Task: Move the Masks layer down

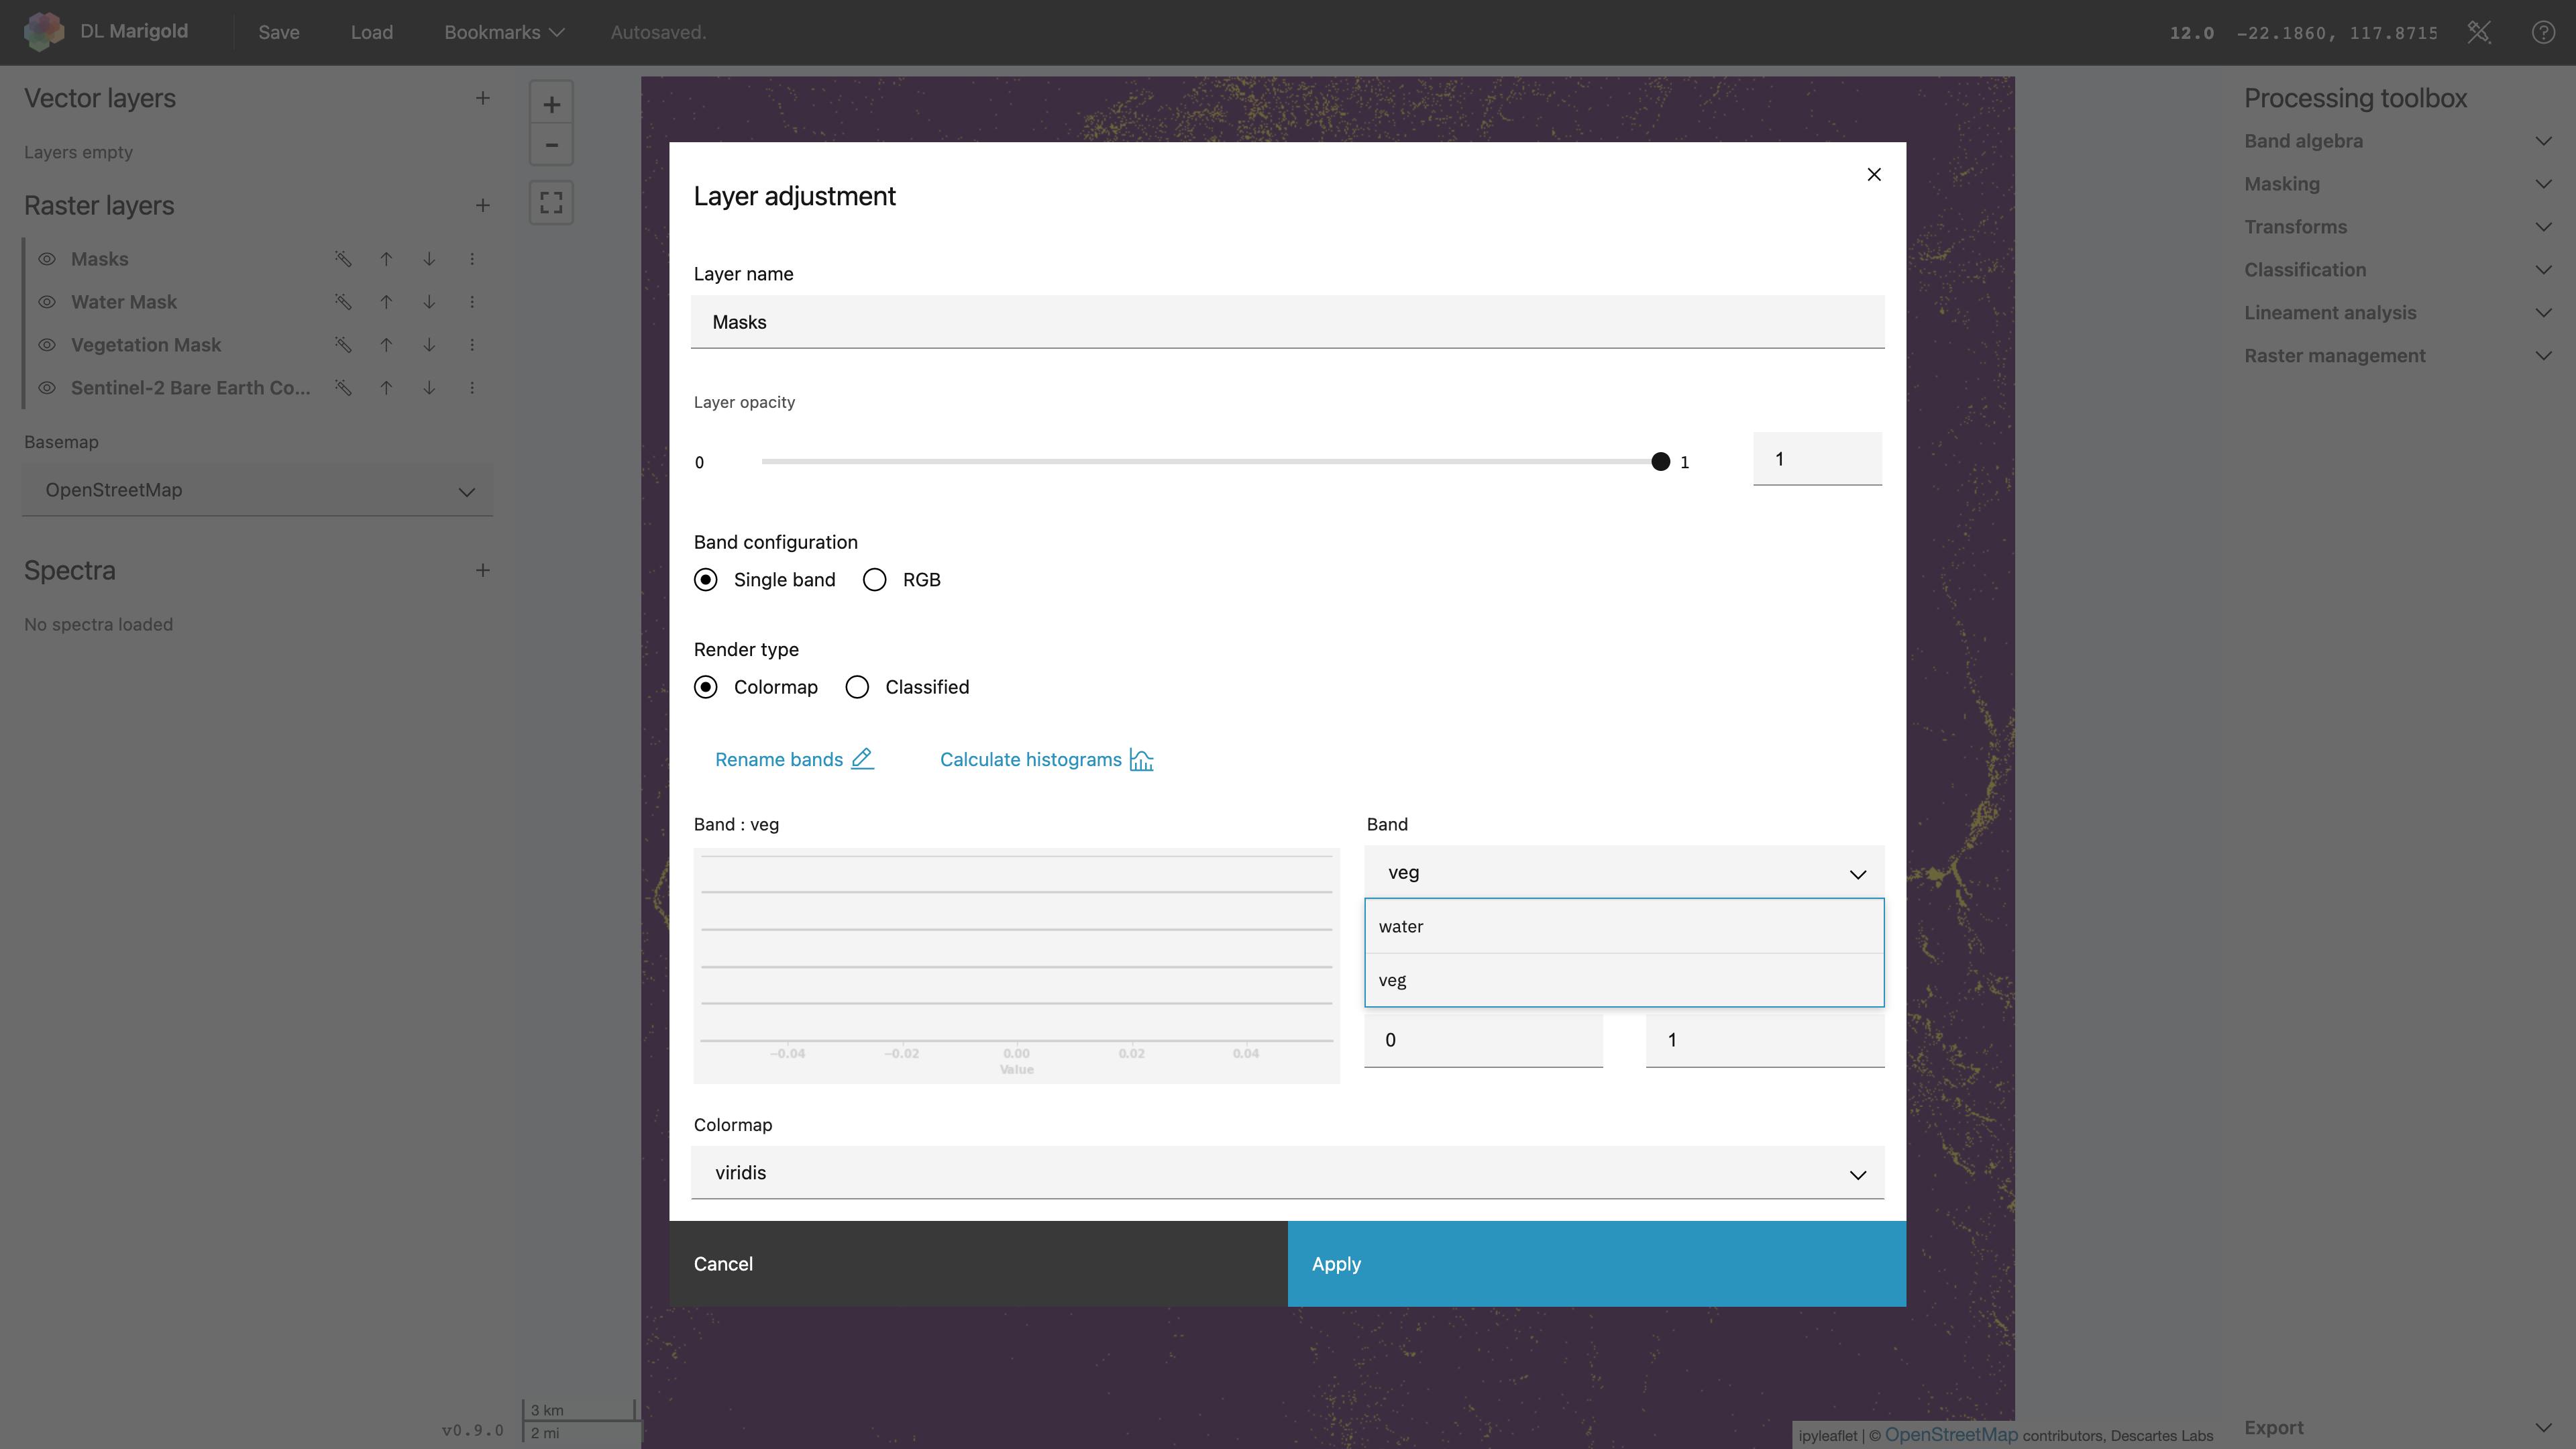Action: (x=429, y=259)
